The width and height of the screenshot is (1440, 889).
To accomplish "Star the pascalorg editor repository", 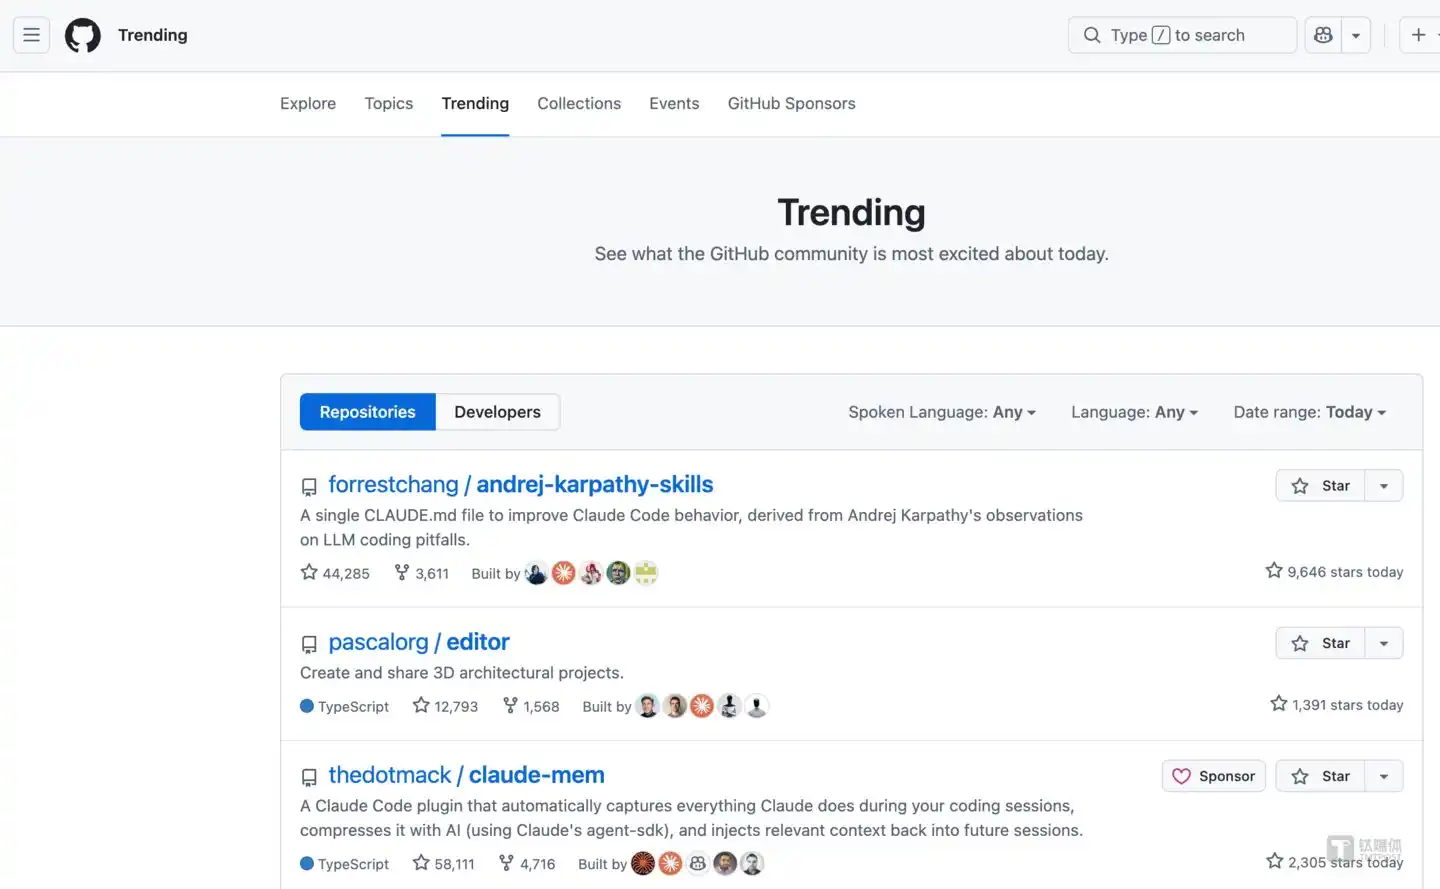I will 1321,643.
